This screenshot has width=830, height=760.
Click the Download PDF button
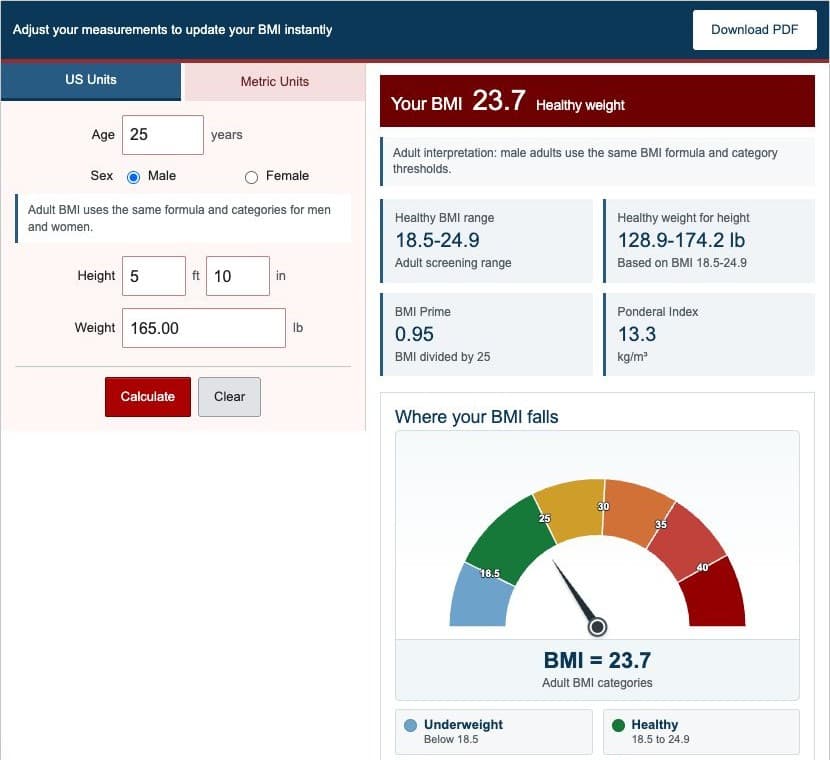(x=754, y=30)
